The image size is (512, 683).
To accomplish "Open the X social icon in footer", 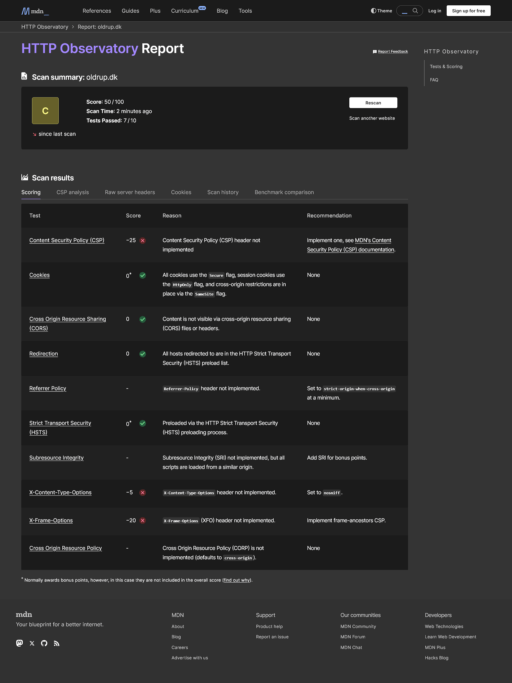I will (32, 643).
